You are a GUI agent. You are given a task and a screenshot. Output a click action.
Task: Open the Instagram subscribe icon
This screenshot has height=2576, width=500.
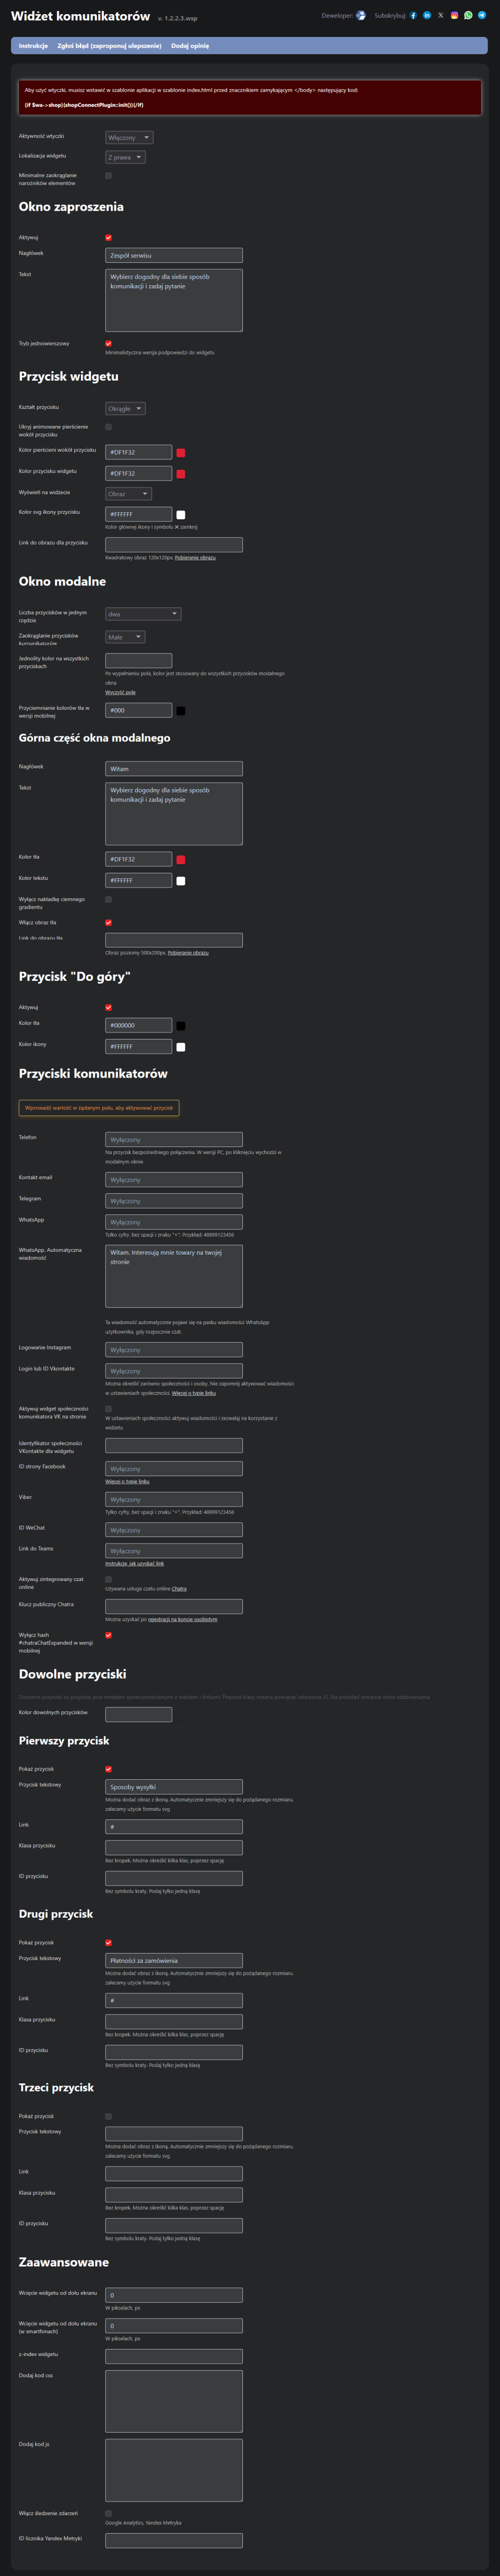[454, 15]
